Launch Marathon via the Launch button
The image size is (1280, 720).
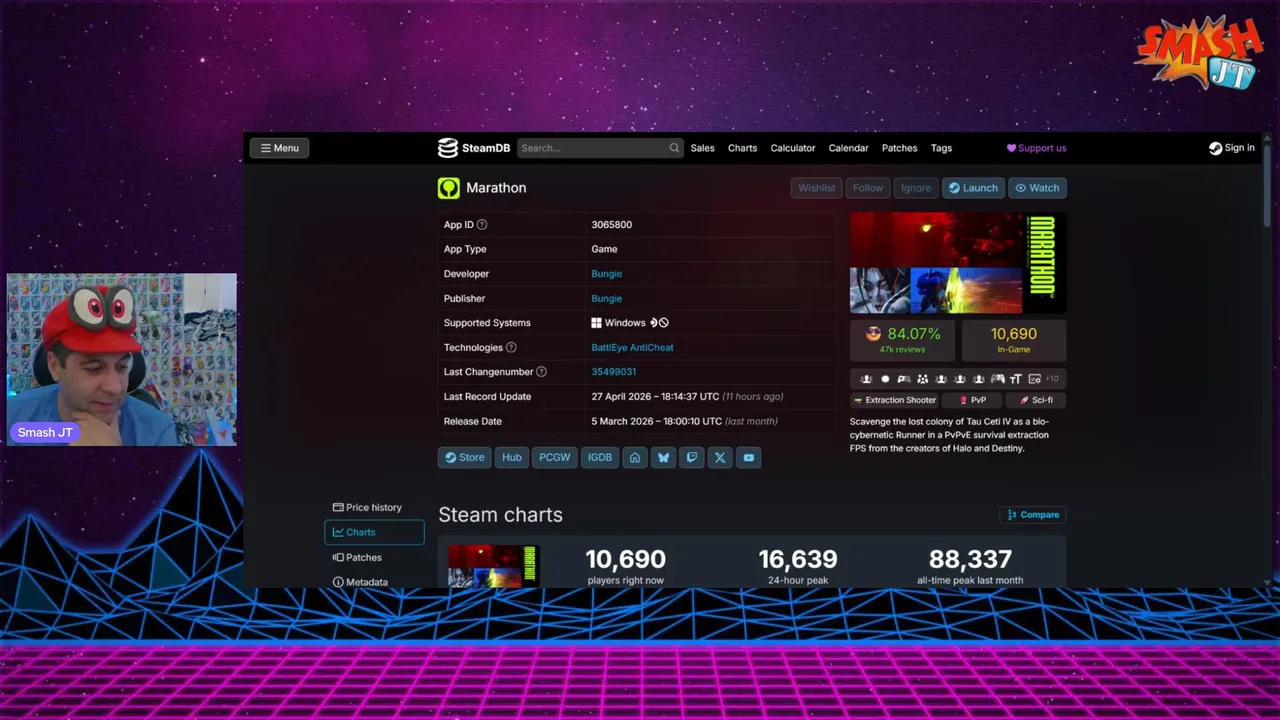coord(973,188)
